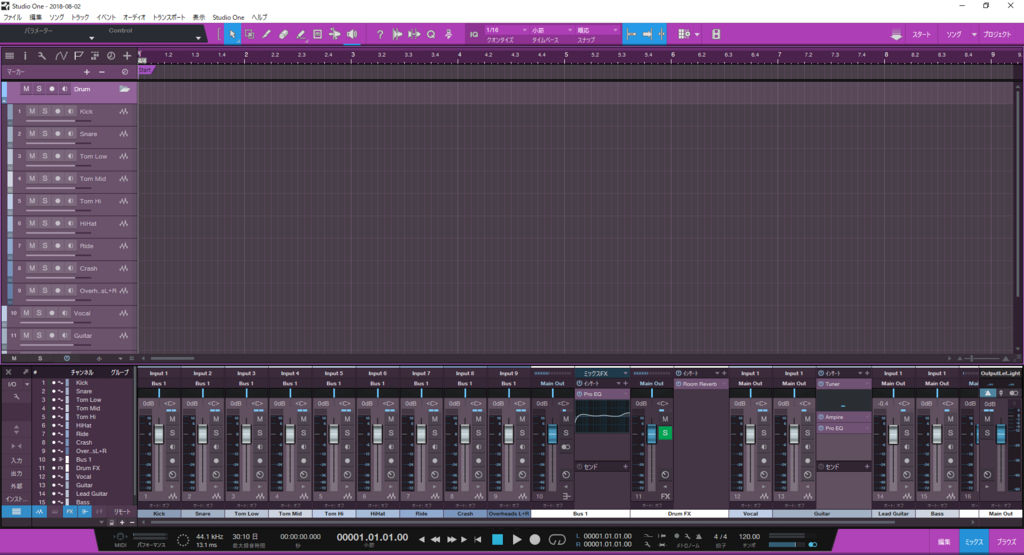Click the スタート button at top right
1024x555 pixels.
(921, 35)
